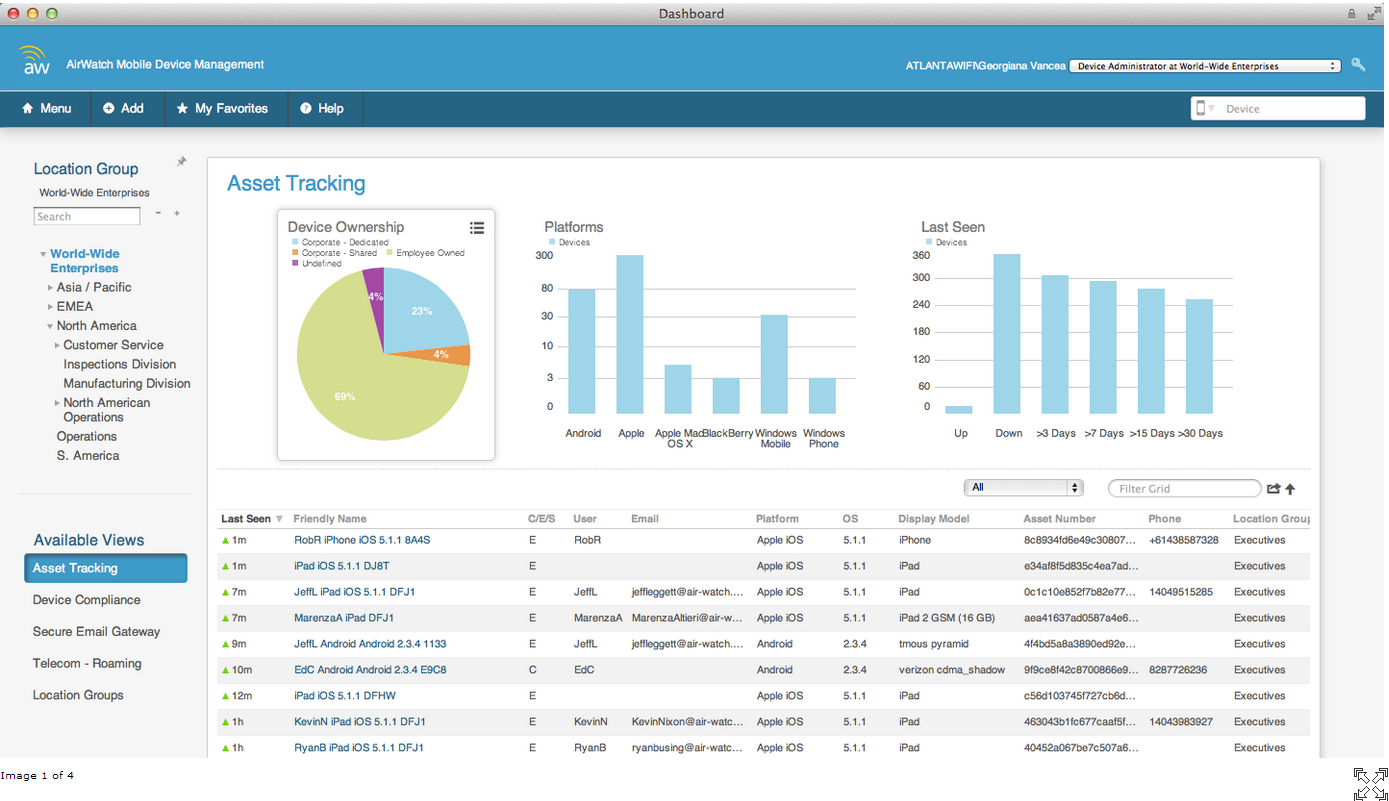
Task: Click the plus icon to expand all location groups
Action: click(x=177, y=214)
